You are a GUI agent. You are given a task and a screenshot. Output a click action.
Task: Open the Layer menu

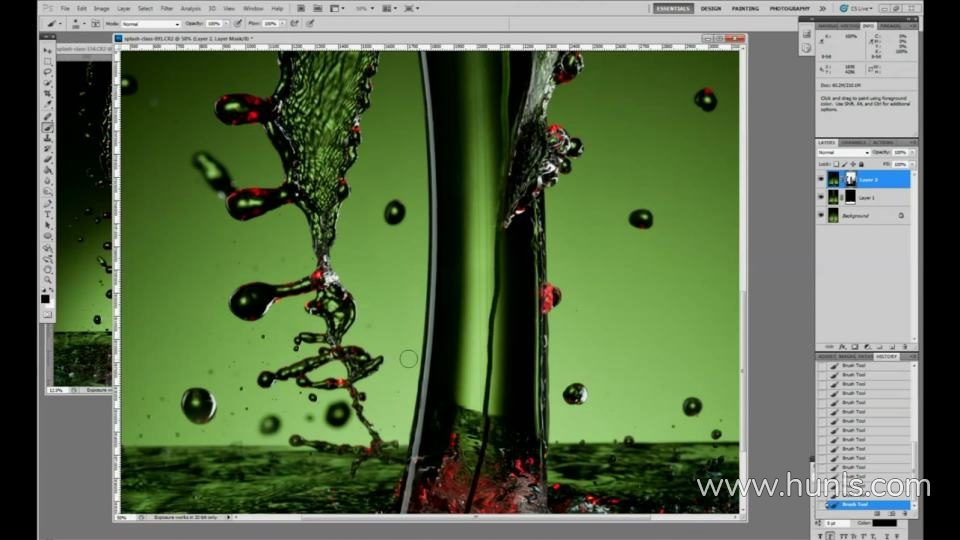point(124,9)
